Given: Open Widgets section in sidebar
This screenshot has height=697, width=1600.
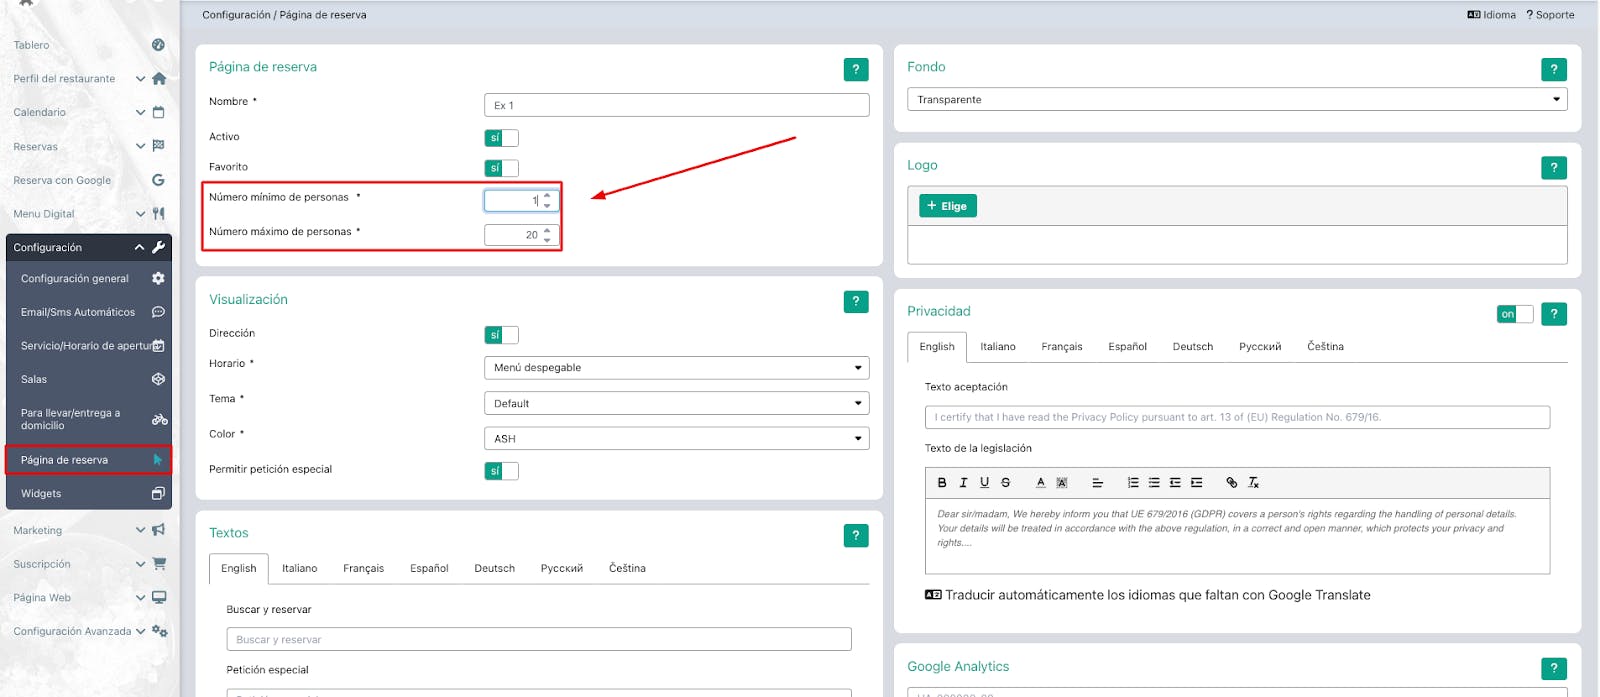Looking at the screenshot, I should (88, 493).
